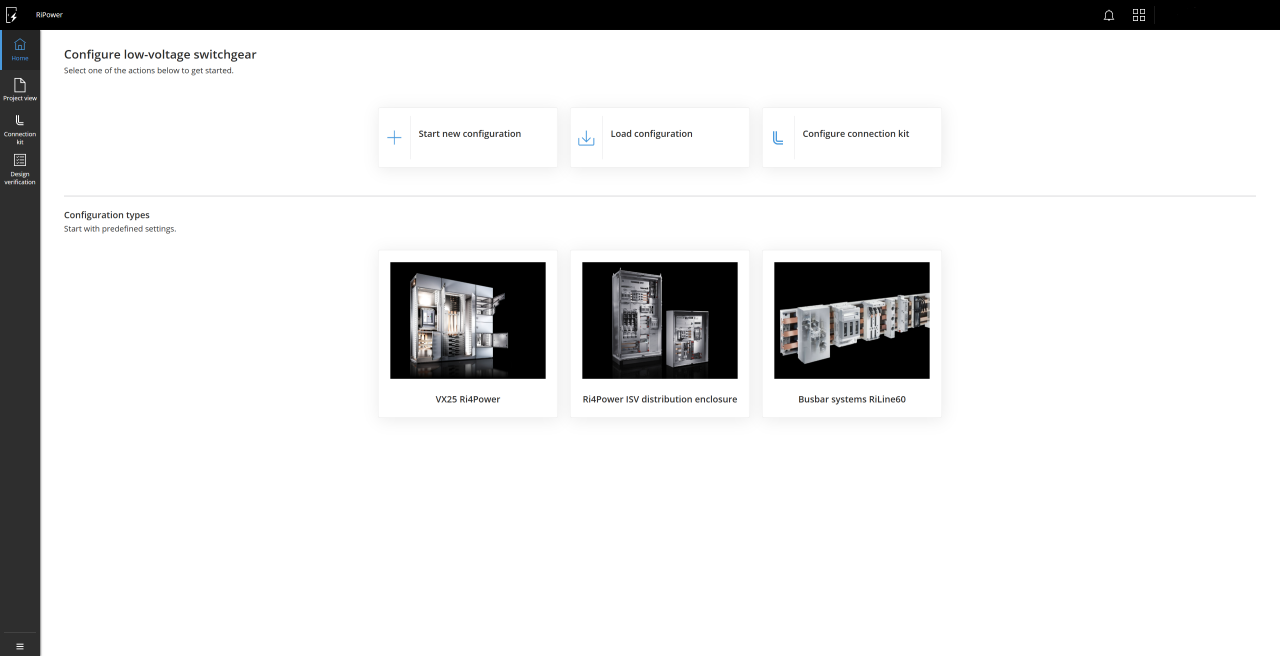Start new configuration
The height and width of the screenshot is (656, 1280).
click(x=469, y=134)
